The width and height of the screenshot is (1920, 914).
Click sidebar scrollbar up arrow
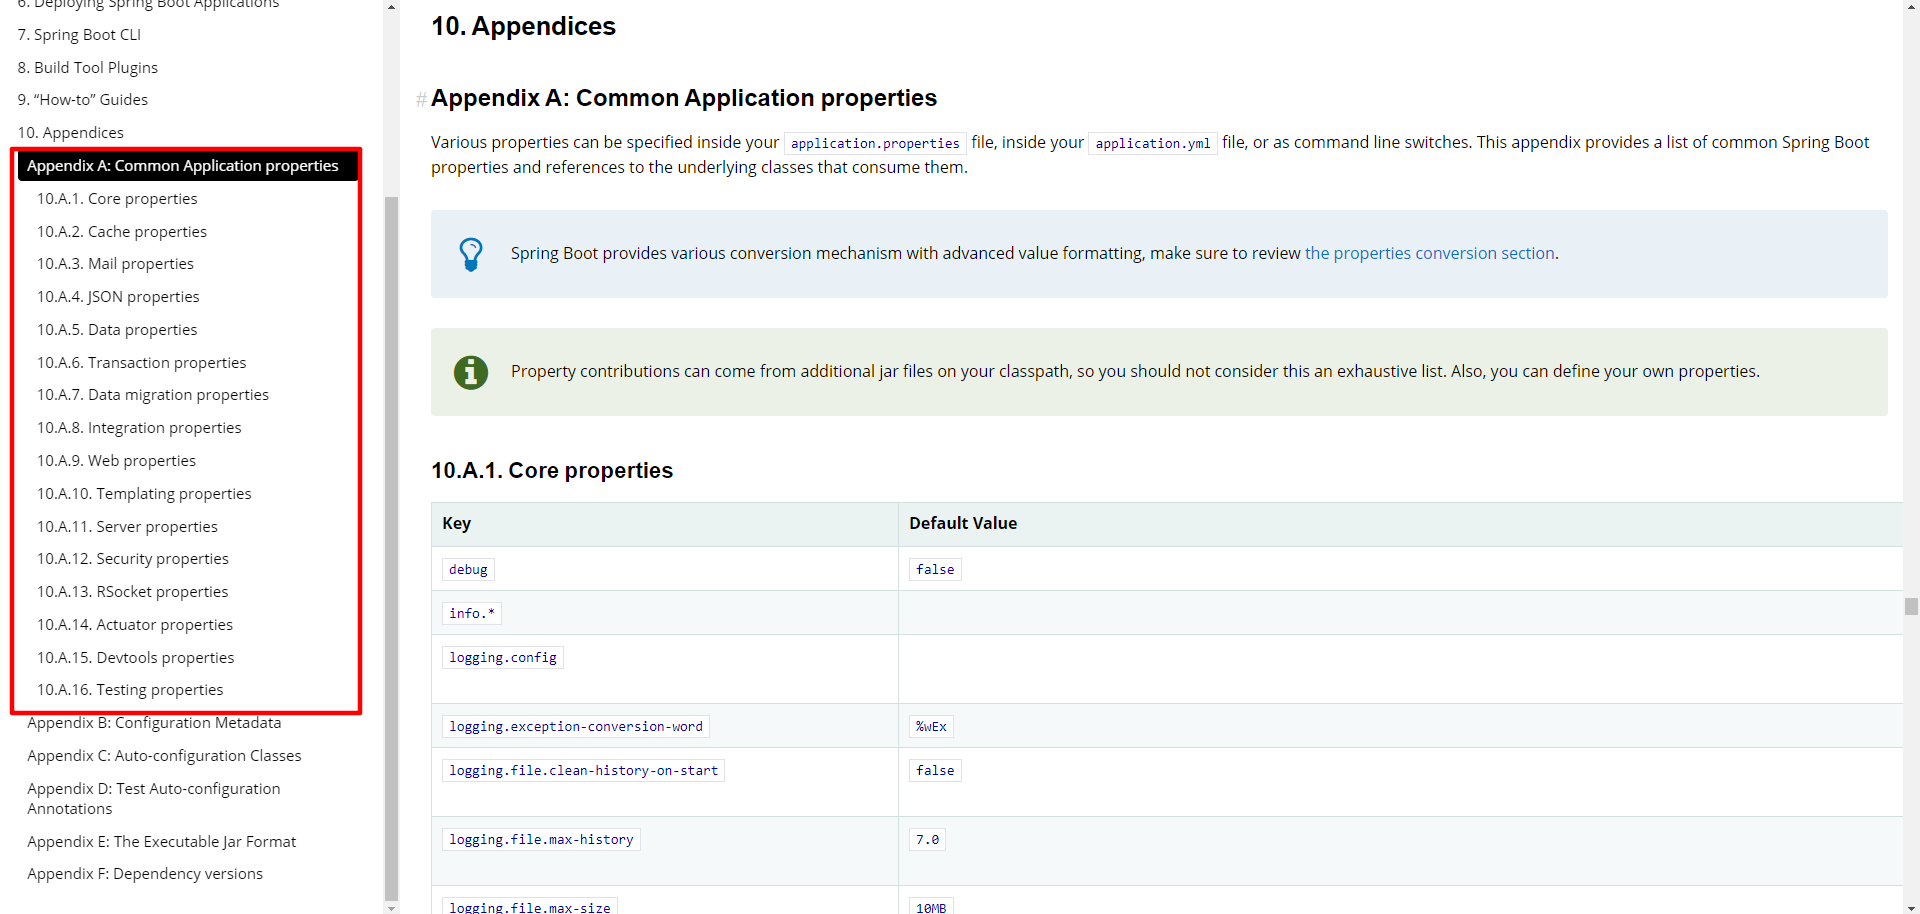(391, 7)
